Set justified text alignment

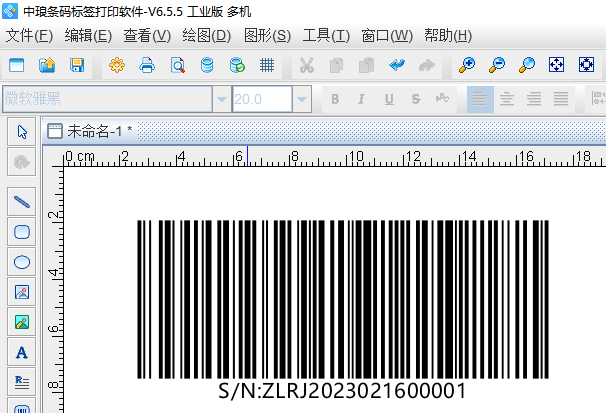click(561, 99)
